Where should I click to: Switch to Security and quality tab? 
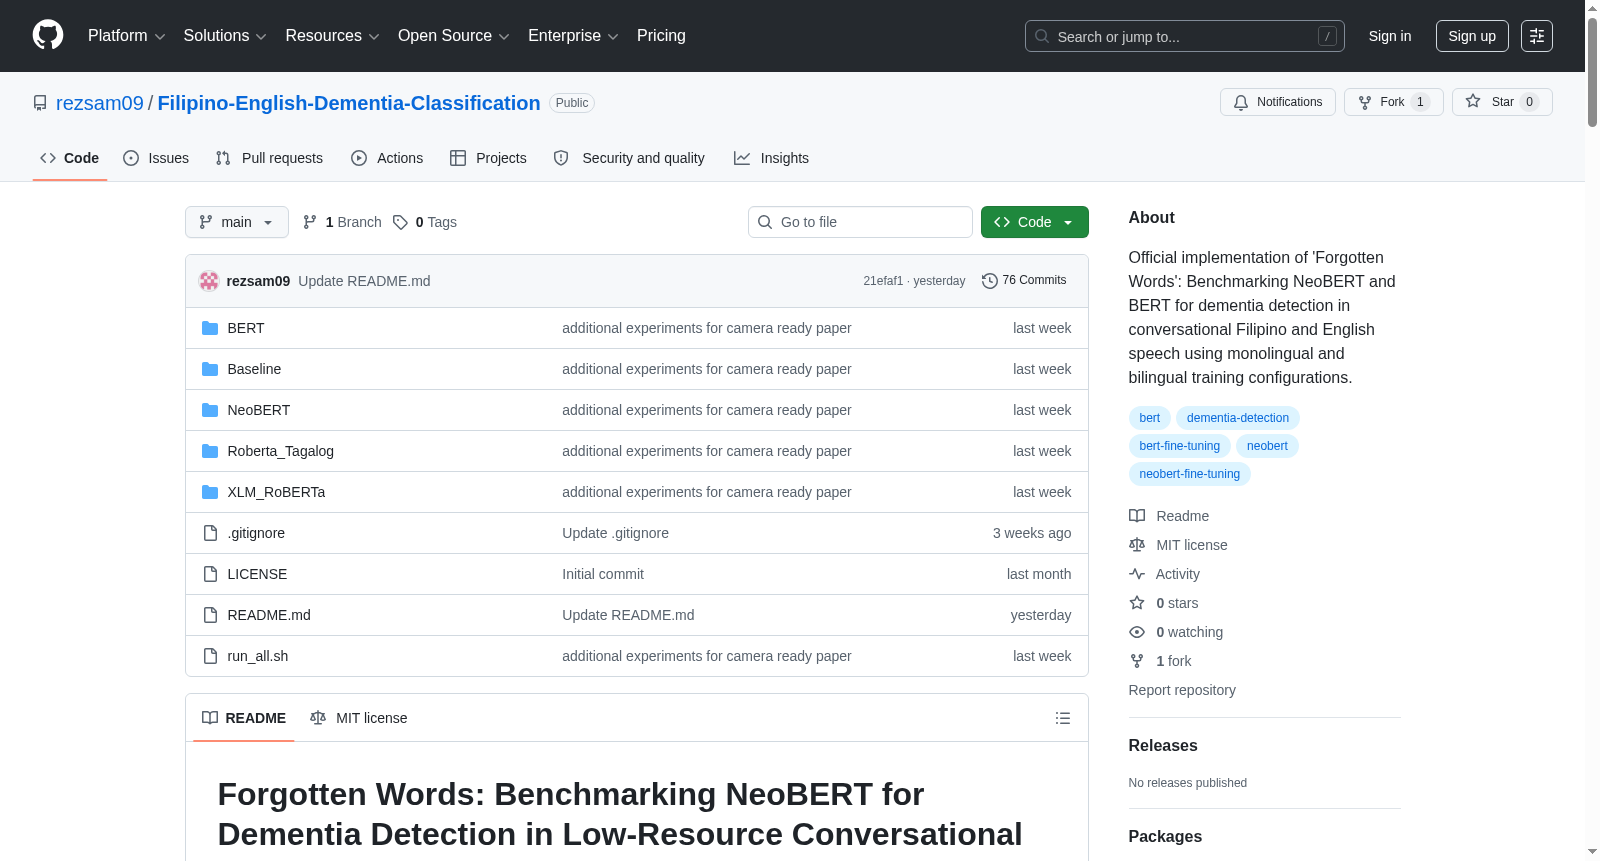[629, 158]
